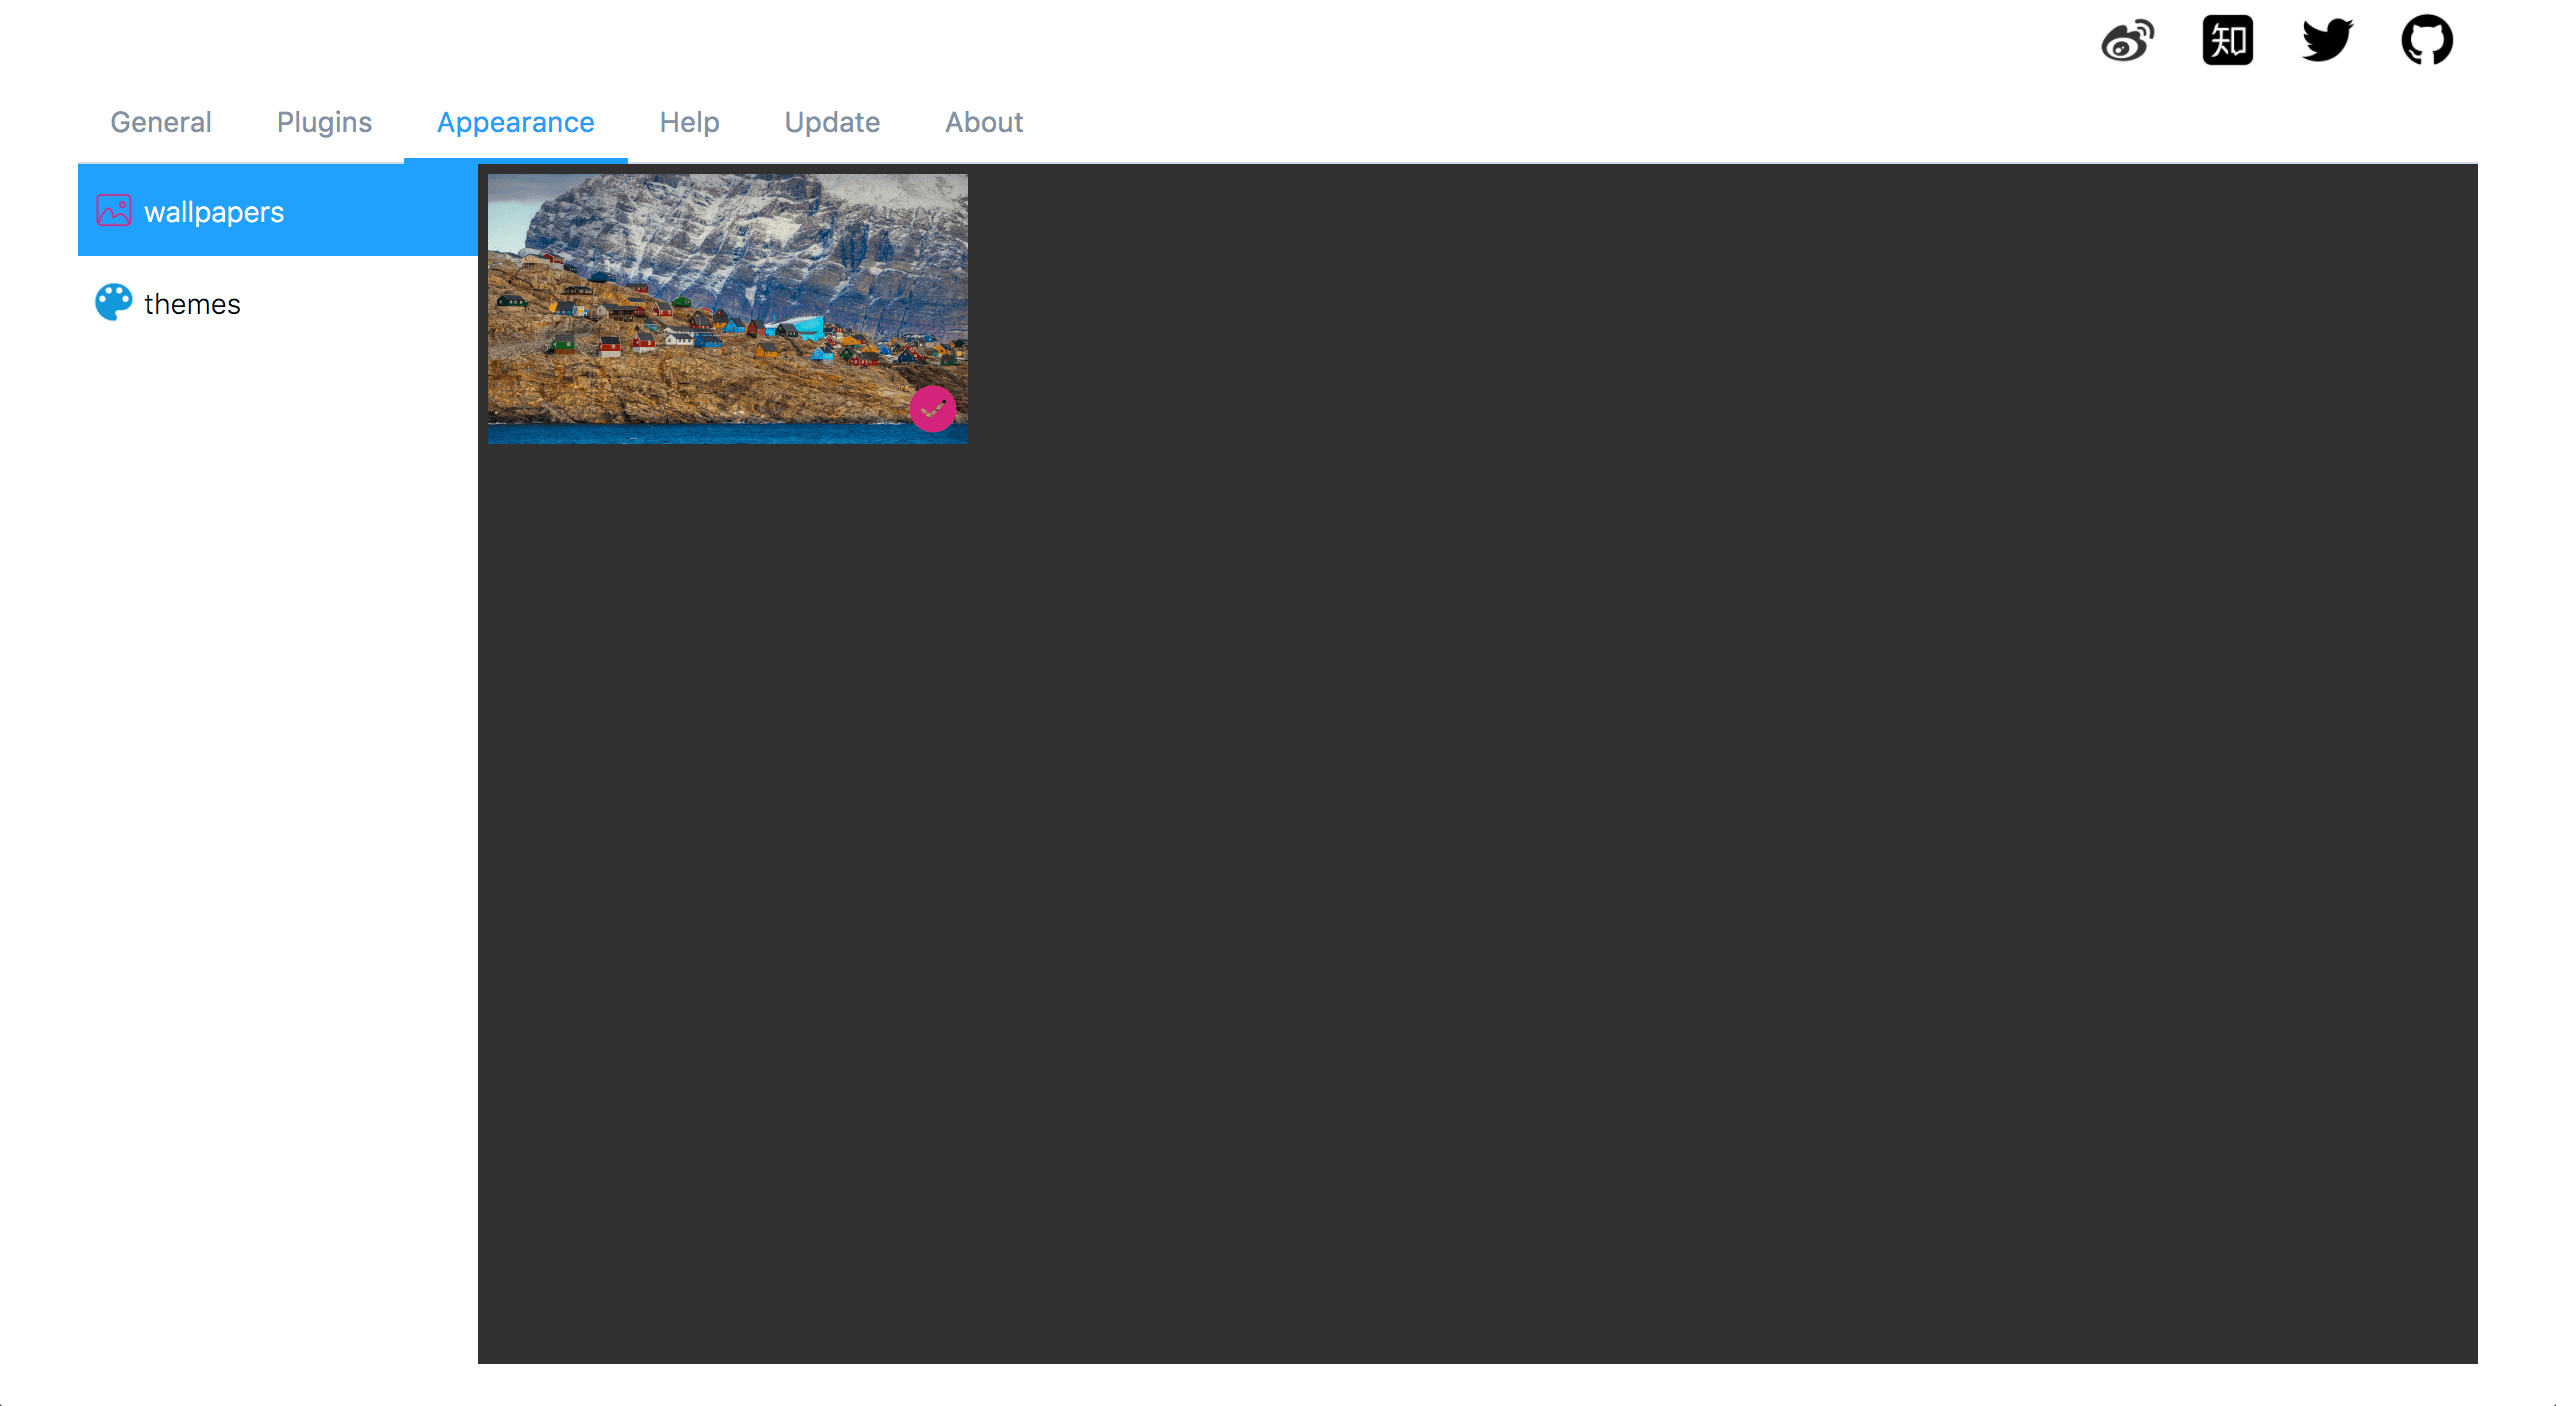
Task: Switch to the General tab
Action: (161, 122)
